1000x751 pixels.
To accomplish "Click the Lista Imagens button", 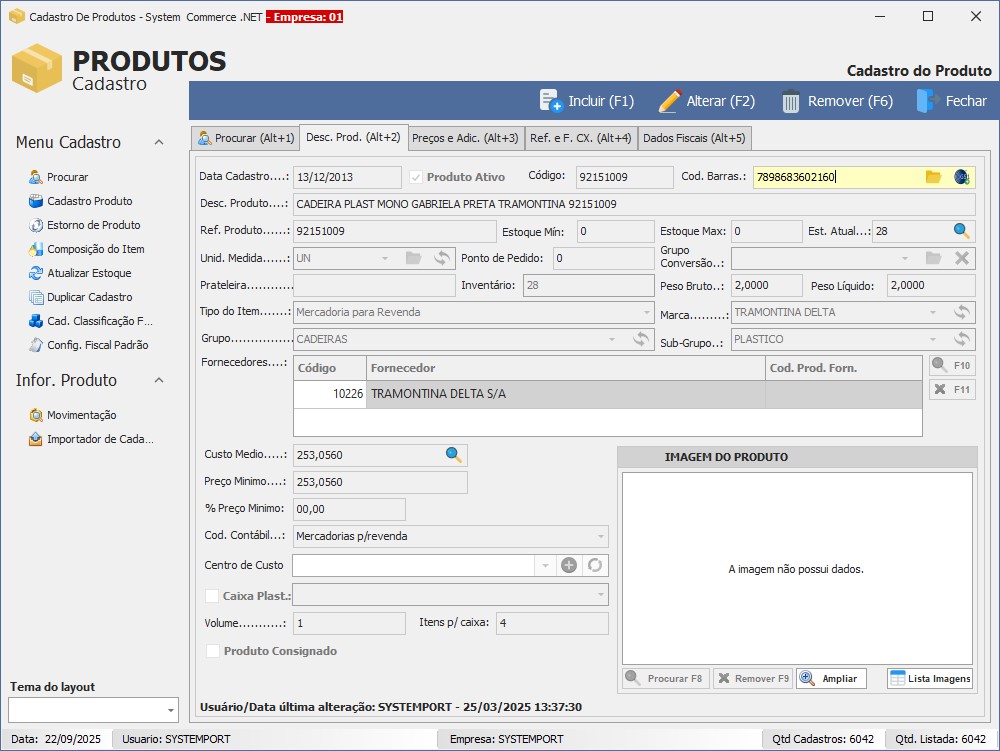I will tap(930, 678).
